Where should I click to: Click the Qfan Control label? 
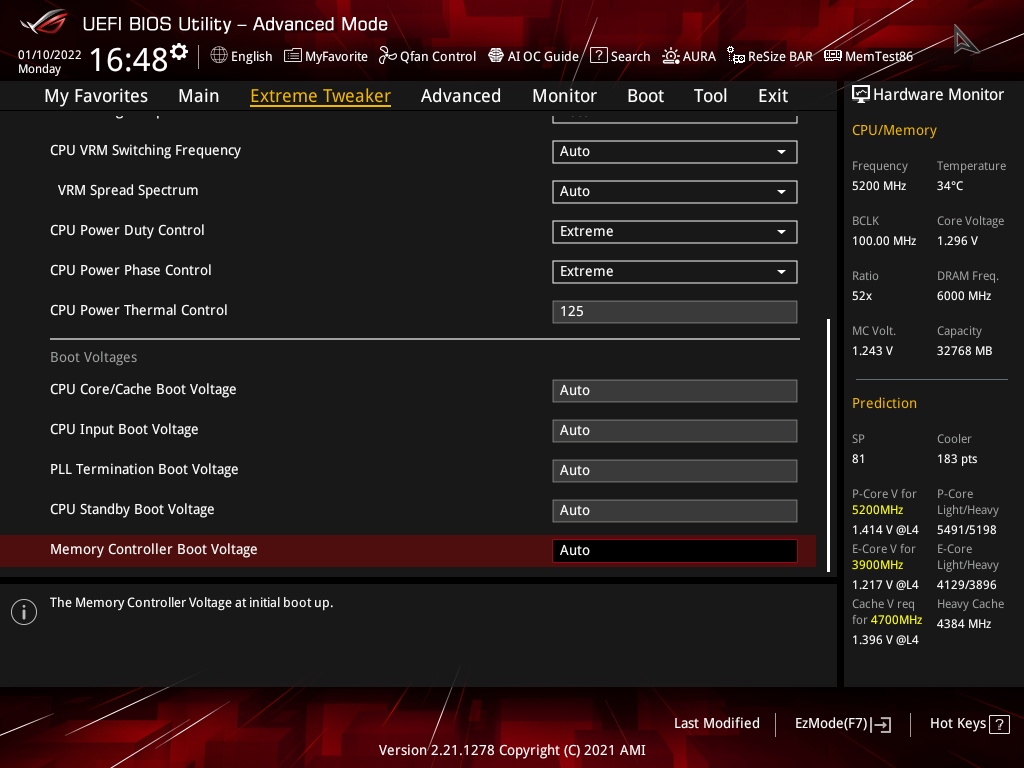pos(438,56)
